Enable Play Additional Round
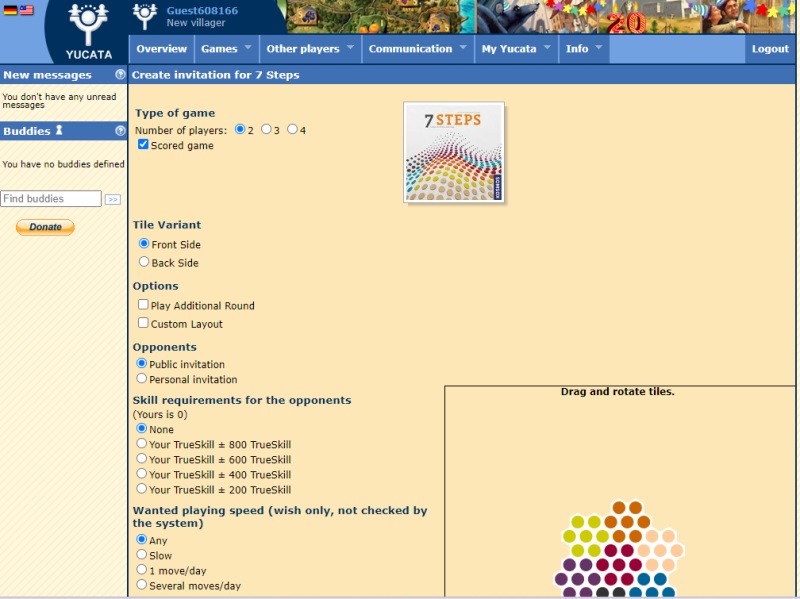Image resolution: width=800 pixels, height=599 pixels. (x=141, y=305)
